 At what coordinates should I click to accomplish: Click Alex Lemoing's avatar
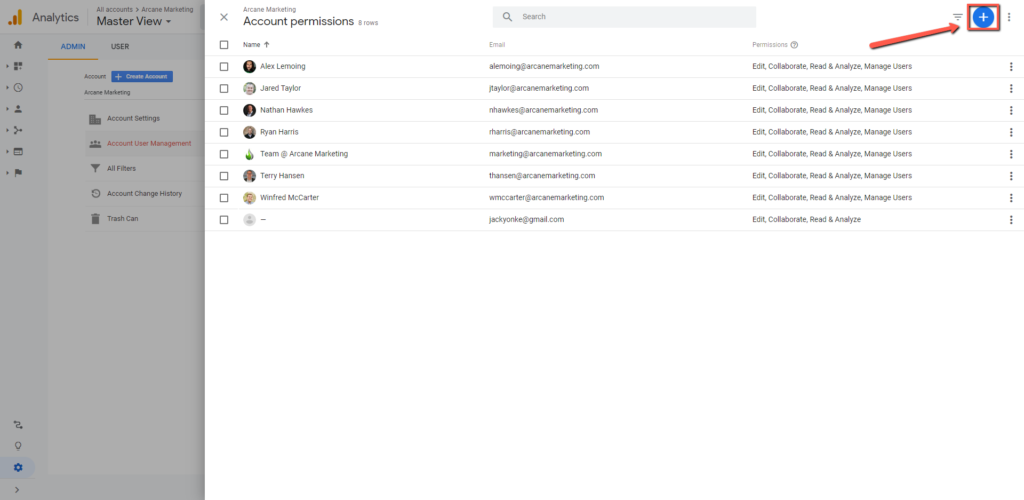pyautogui.click(x=249, y=67)
